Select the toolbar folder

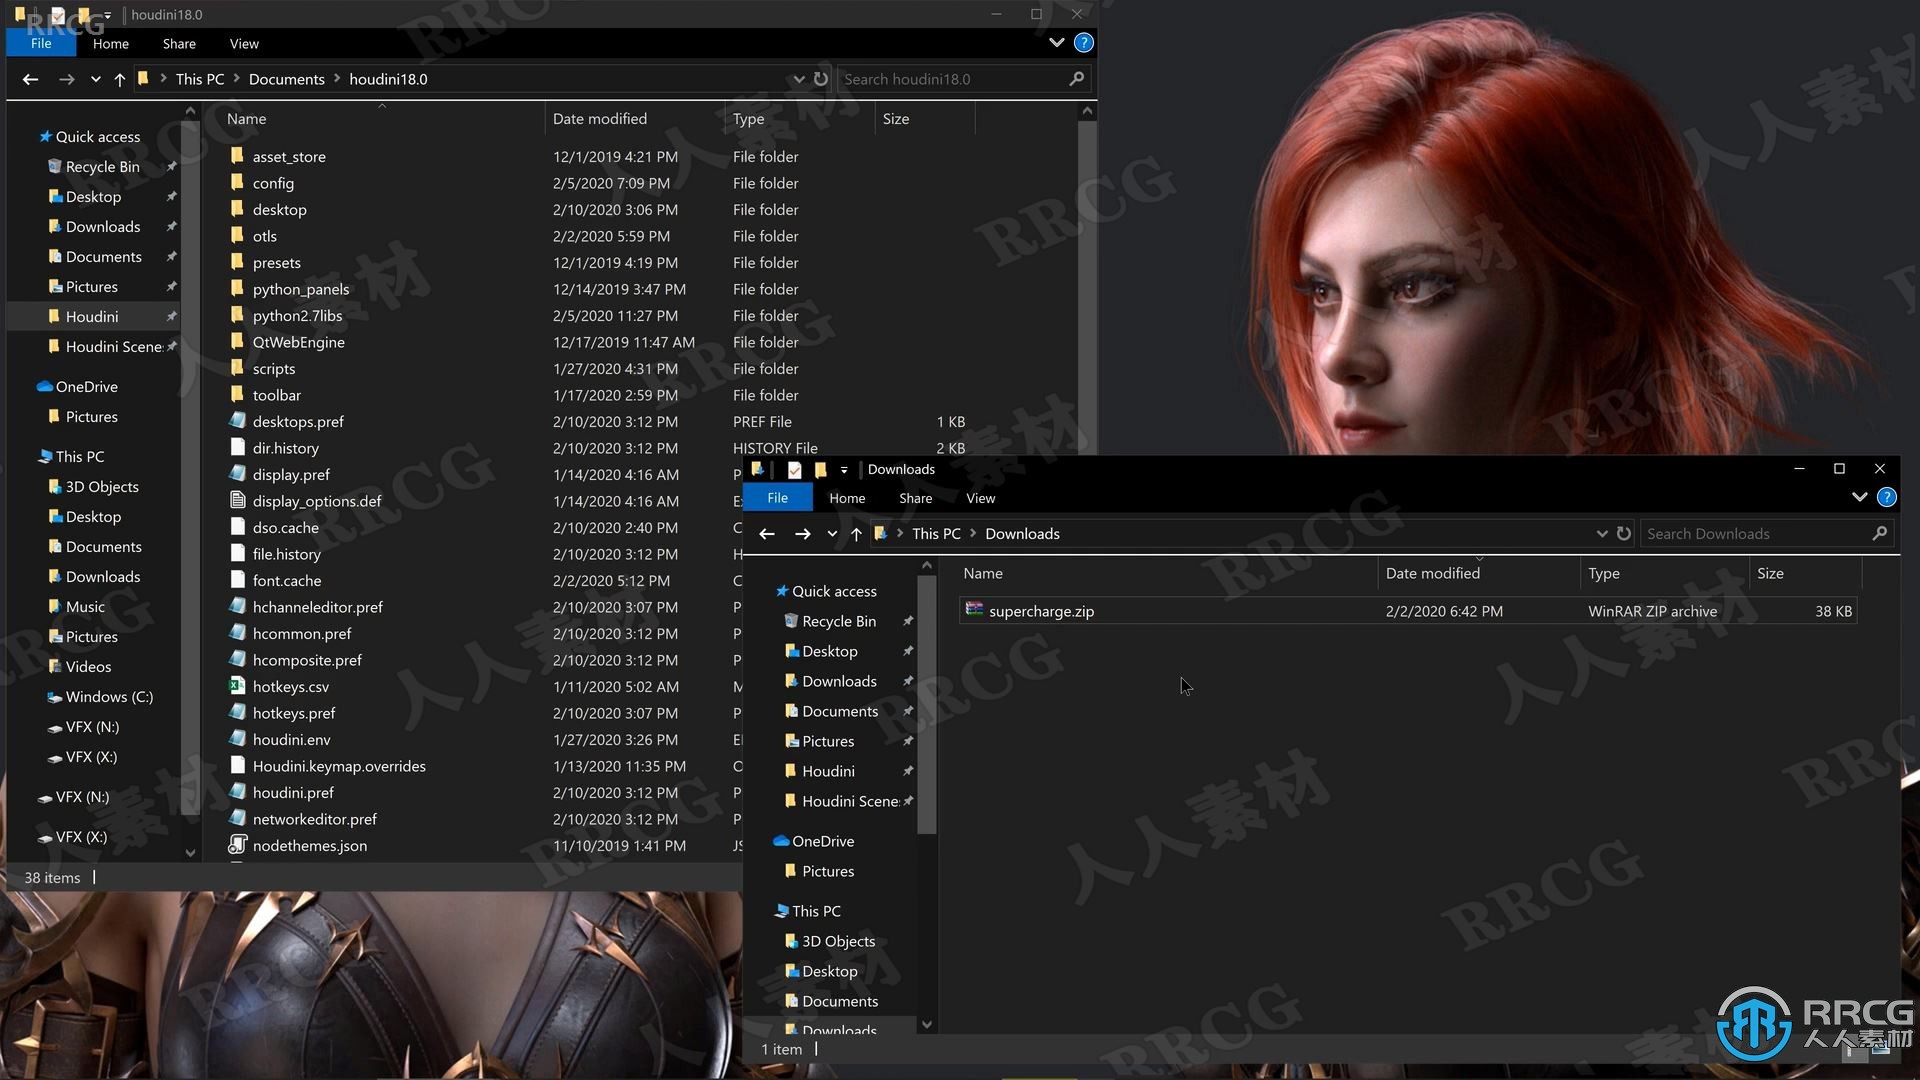tap(276, 395)
